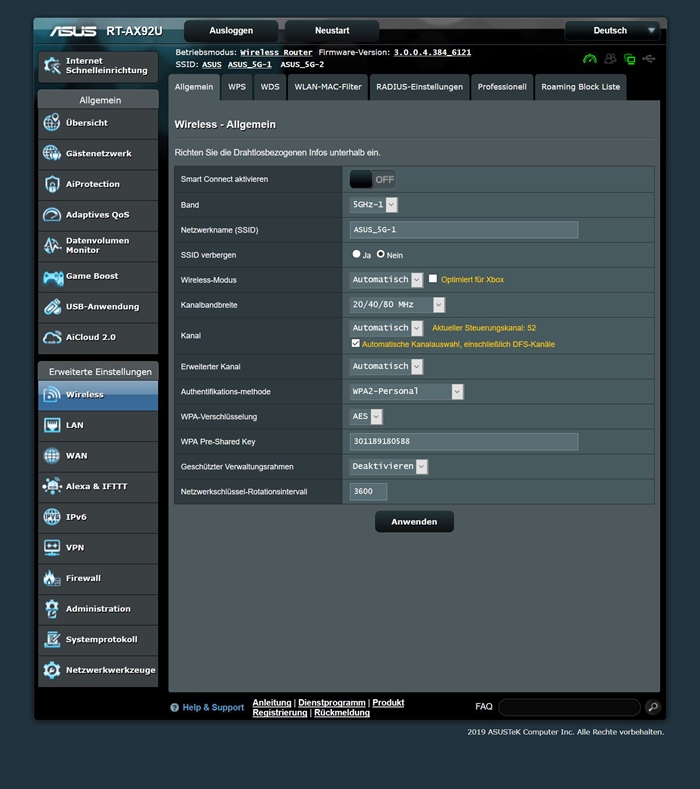
Task: Click the ASUS_5G-1 SSID link
Action: [250, 64]
